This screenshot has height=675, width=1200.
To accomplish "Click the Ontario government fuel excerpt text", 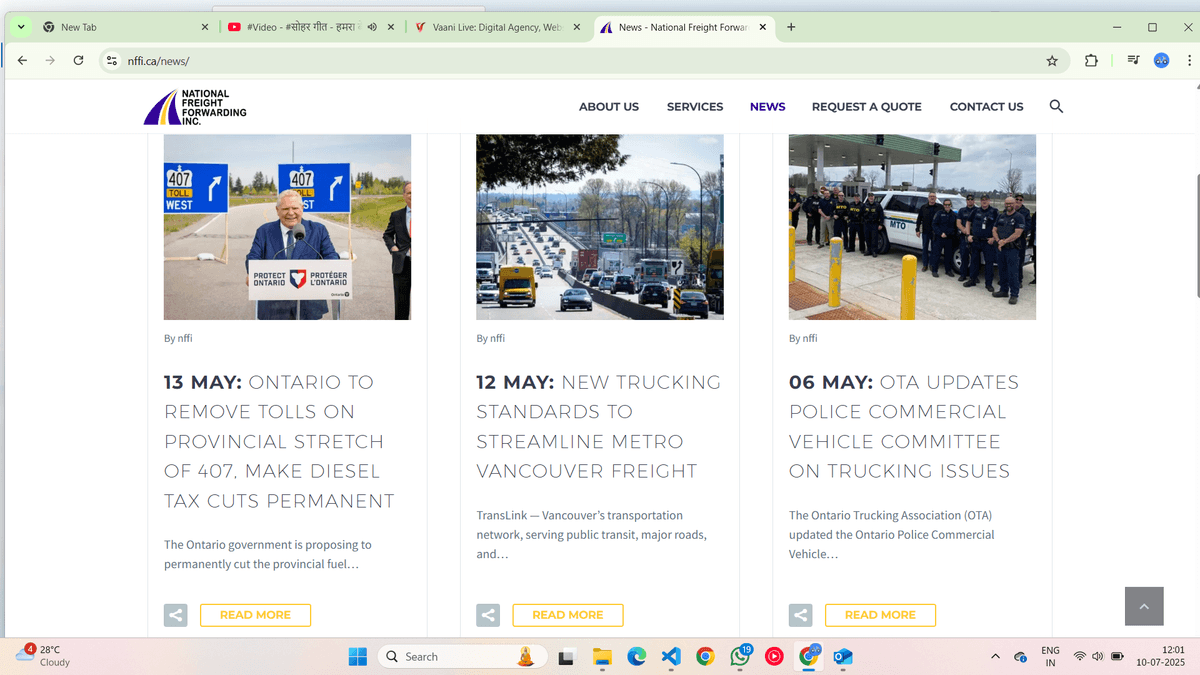I will click(268, 554).
